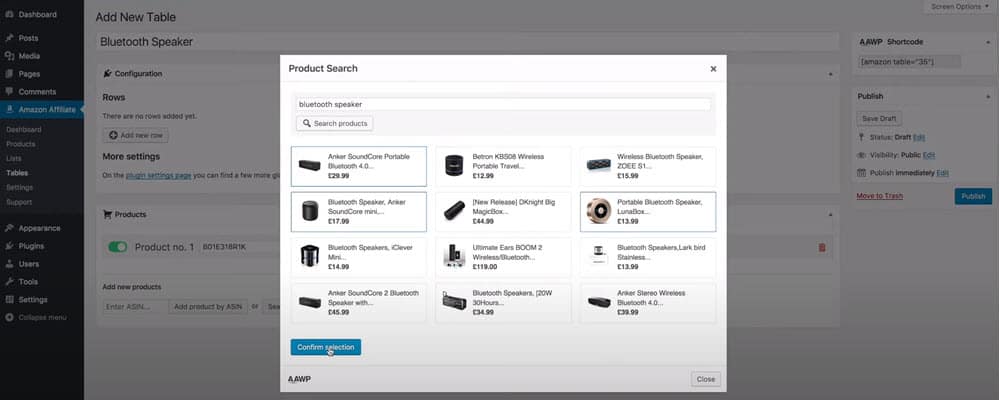Edit the Draft status link
1000x400 pixels.
click(919, 137)
